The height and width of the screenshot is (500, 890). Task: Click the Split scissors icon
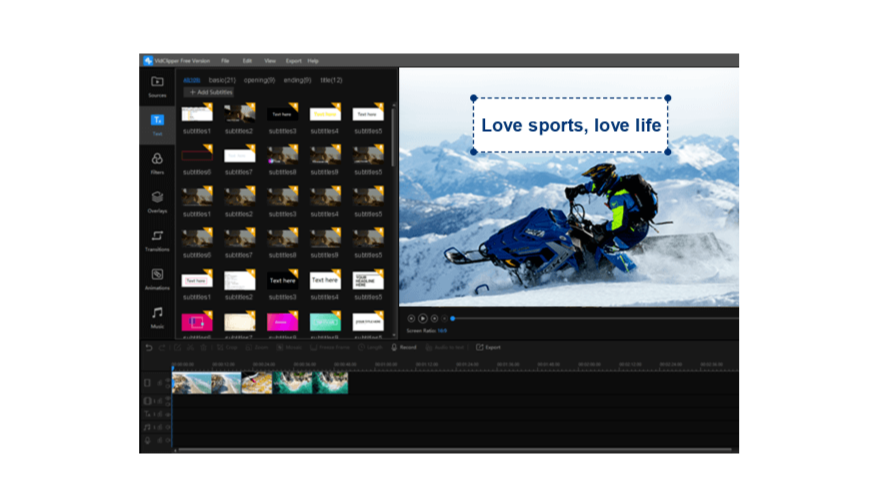[191, 347]
